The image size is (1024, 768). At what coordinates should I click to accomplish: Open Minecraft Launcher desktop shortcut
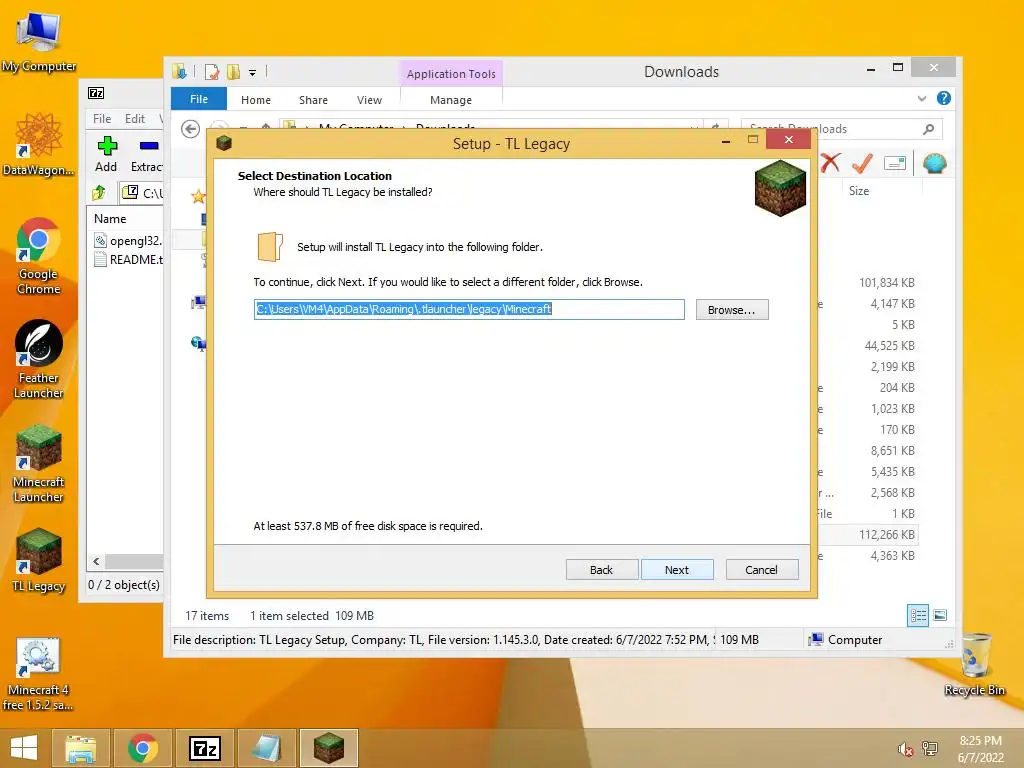39,464
